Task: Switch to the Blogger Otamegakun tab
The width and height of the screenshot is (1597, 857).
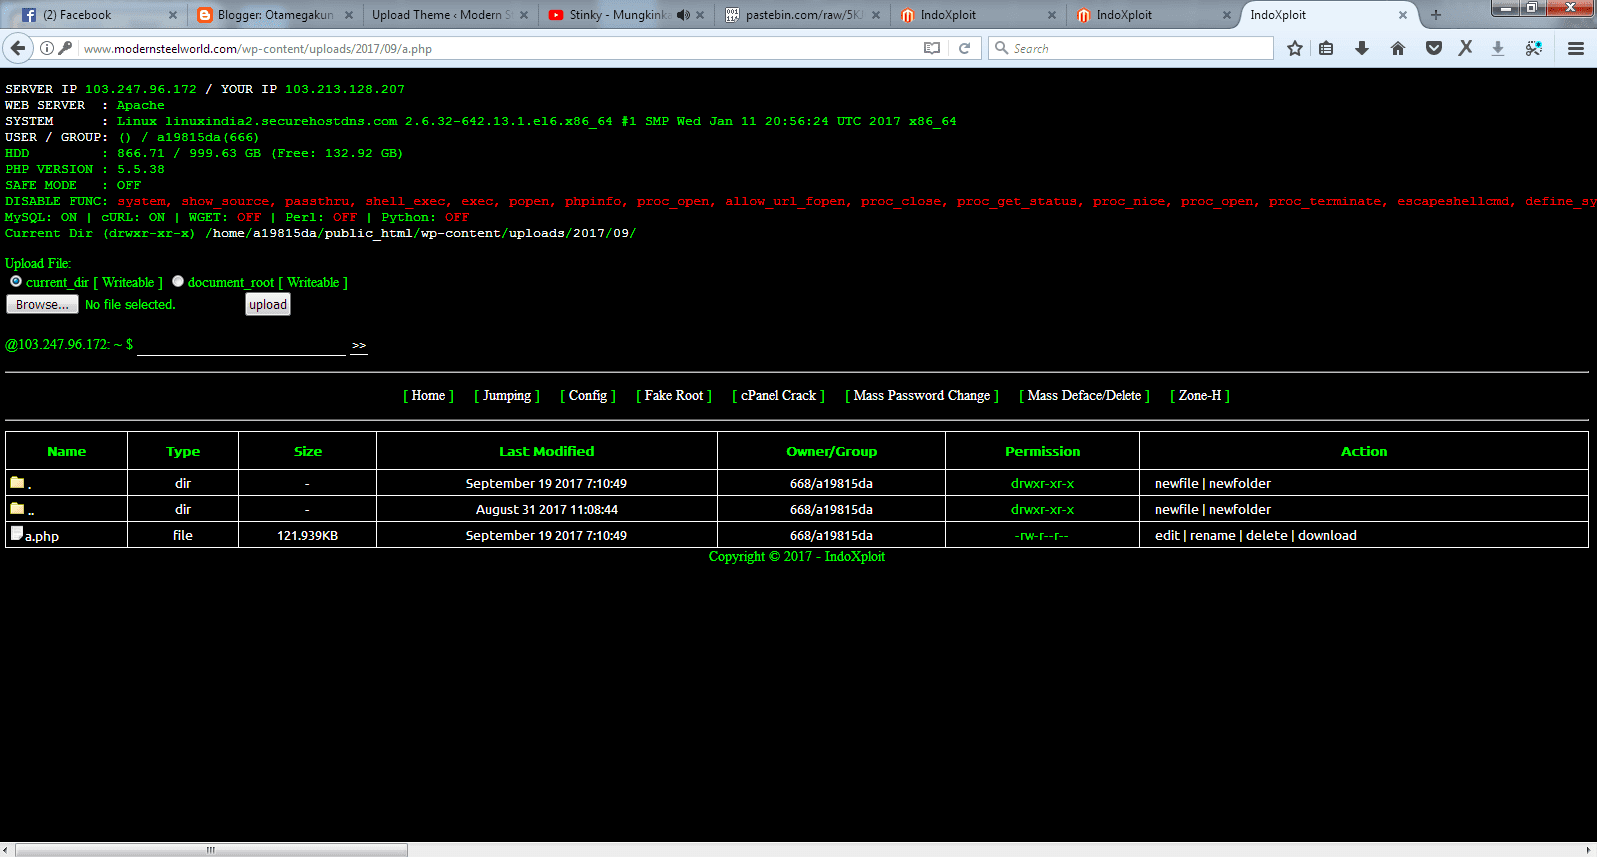Action: point(275,15)
